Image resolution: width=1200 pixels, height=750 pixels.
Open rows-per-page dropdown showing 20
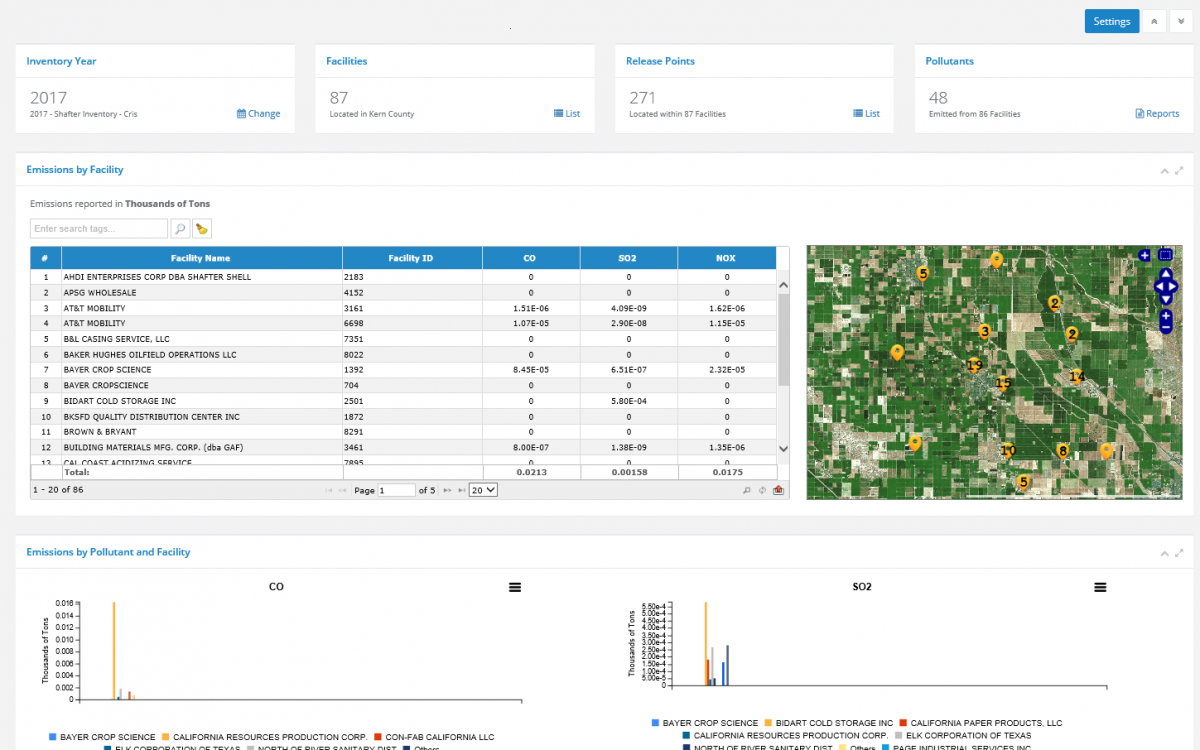point(484,490)
